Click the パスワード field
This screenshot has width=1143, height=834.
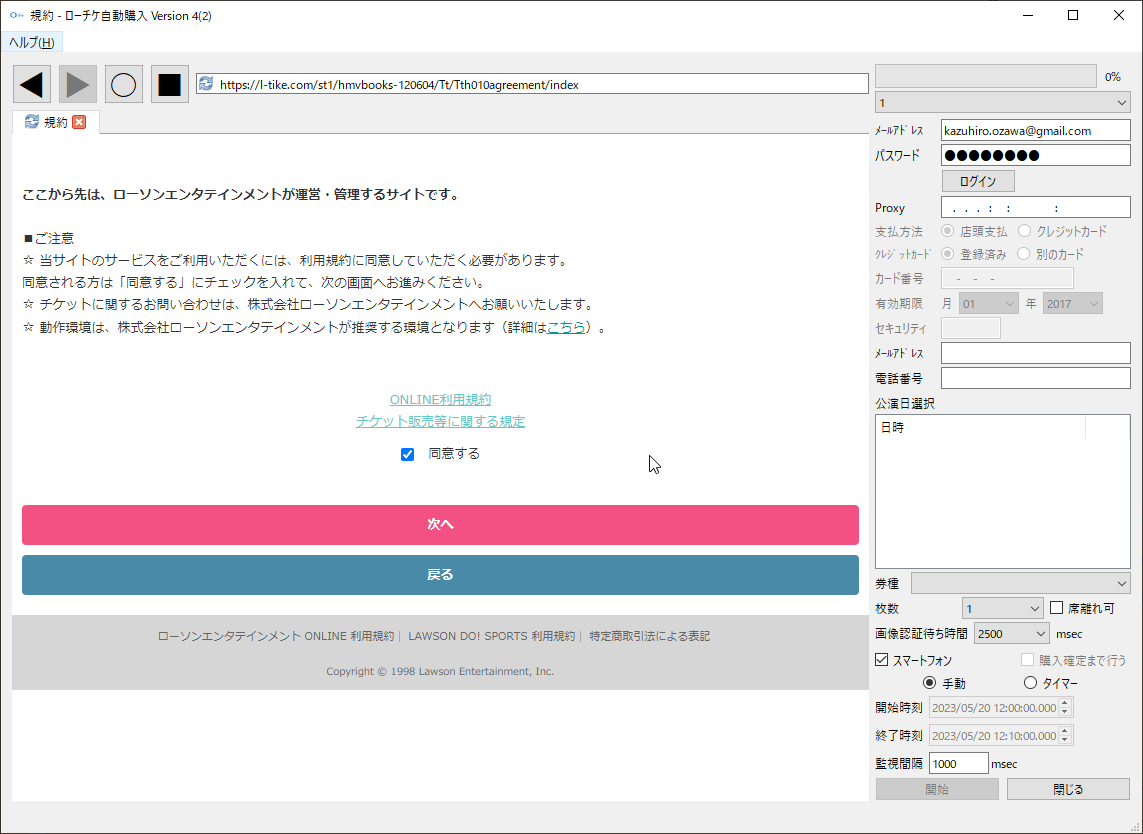coord(1035,155)
